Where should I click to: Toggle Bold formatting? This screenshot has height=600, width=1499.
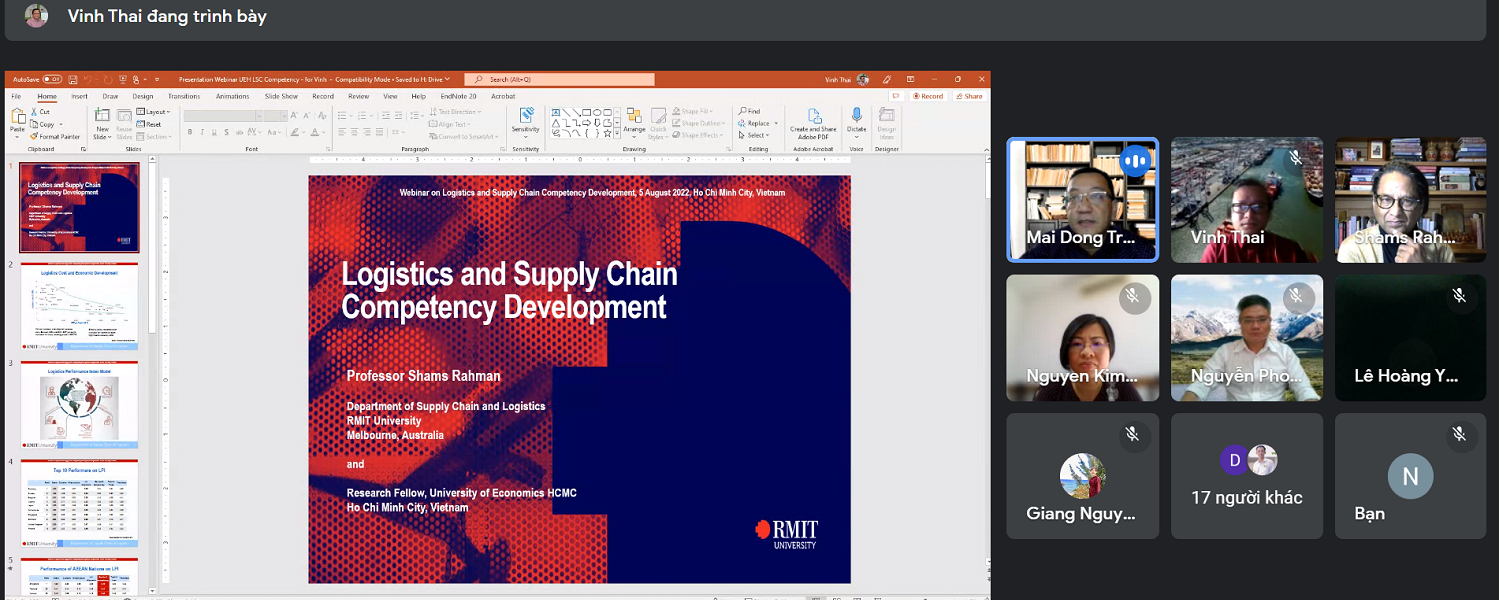click(188, 132)
